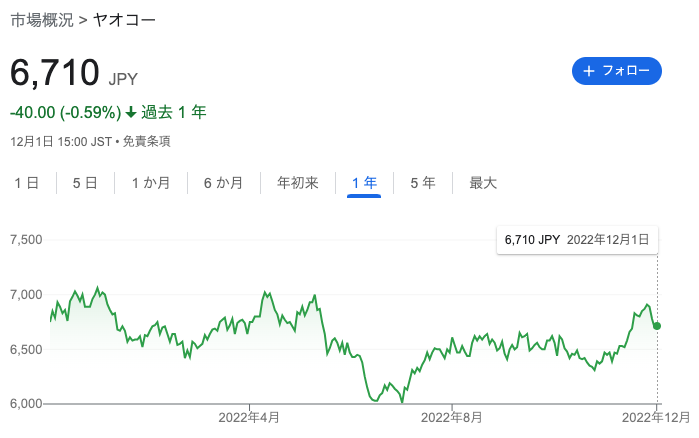Click the 6,500 y-axis value

pyautogui.click(x=26, y=349)
